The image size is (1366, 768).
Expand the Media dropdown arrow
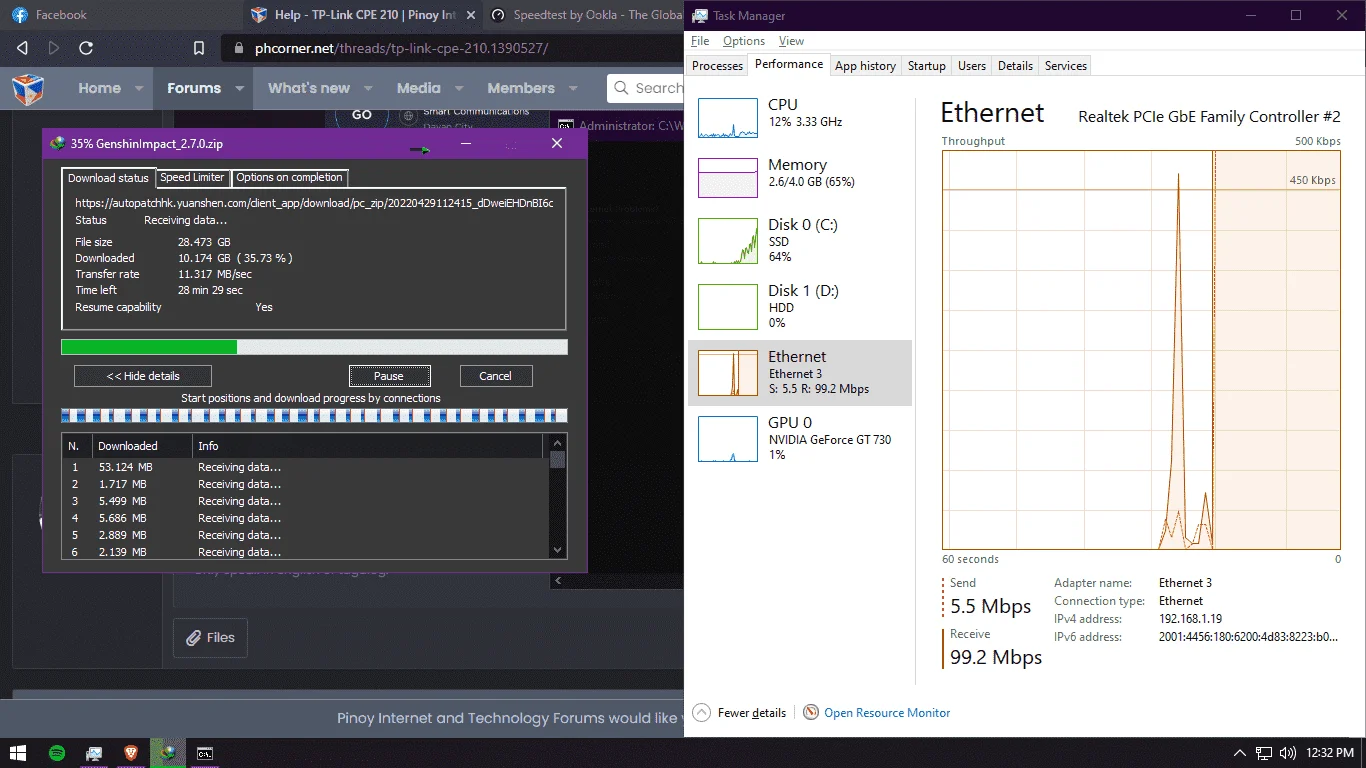point(459,88)
